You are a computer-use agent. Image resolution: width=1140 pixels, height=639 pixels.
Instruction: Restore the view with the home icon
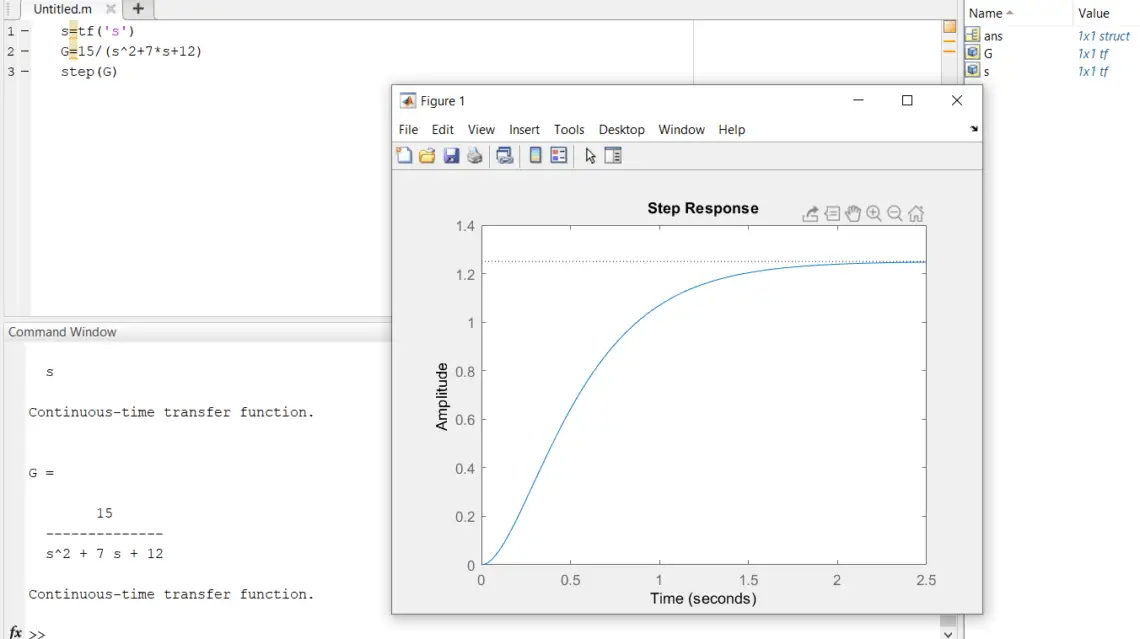coord(916,214)
